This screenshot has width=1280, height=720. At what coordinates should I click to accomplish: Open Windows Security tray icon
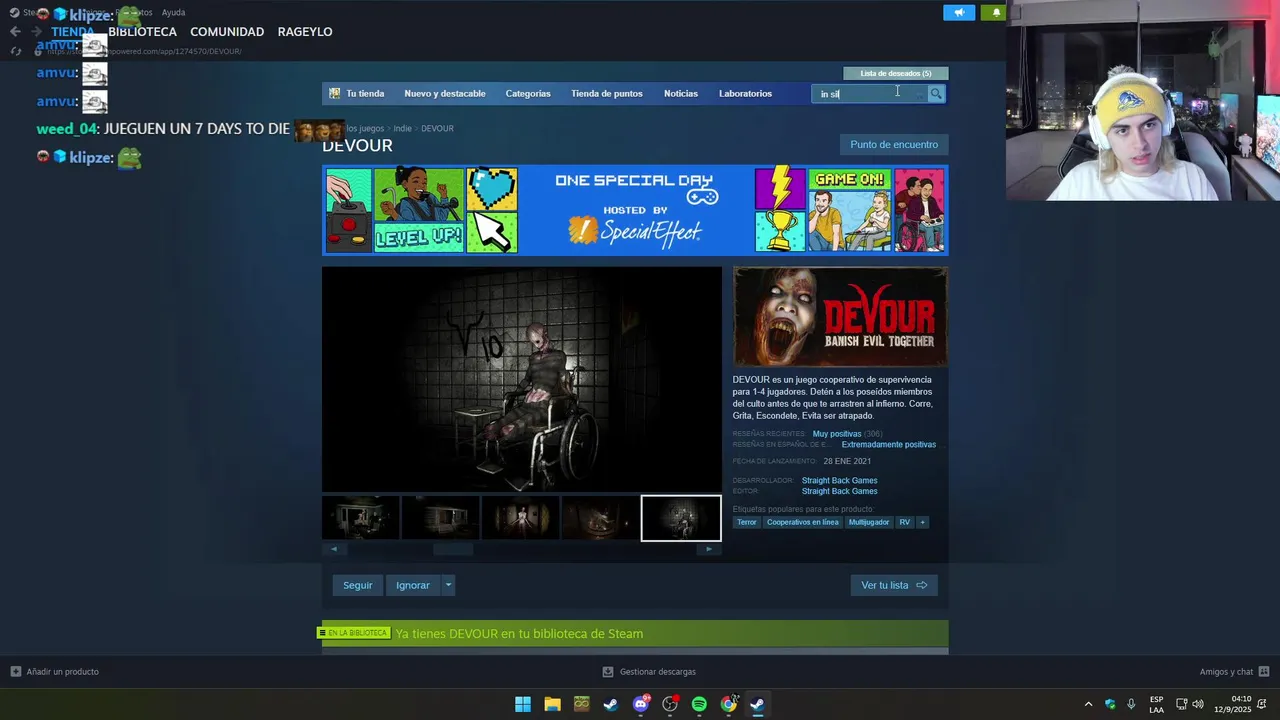[x=1110, y=704]
